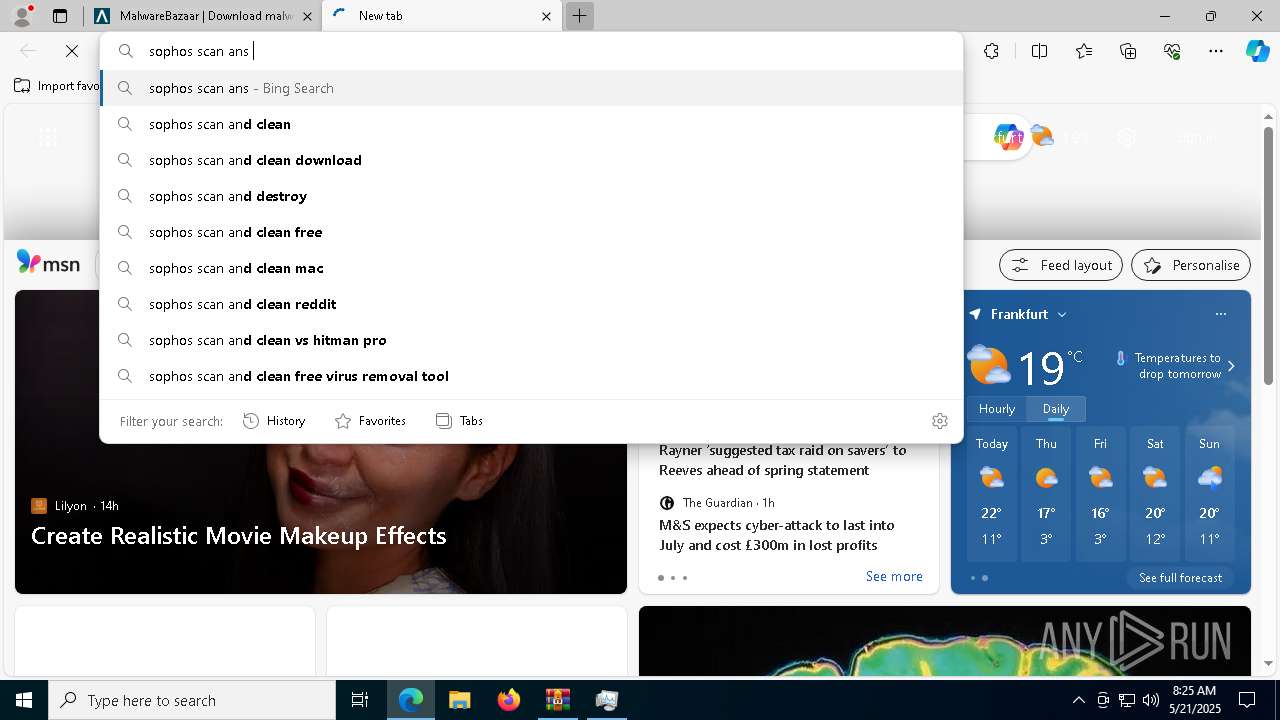
Task: Open WinRAR taskbar icon
Action: point(557,700)
